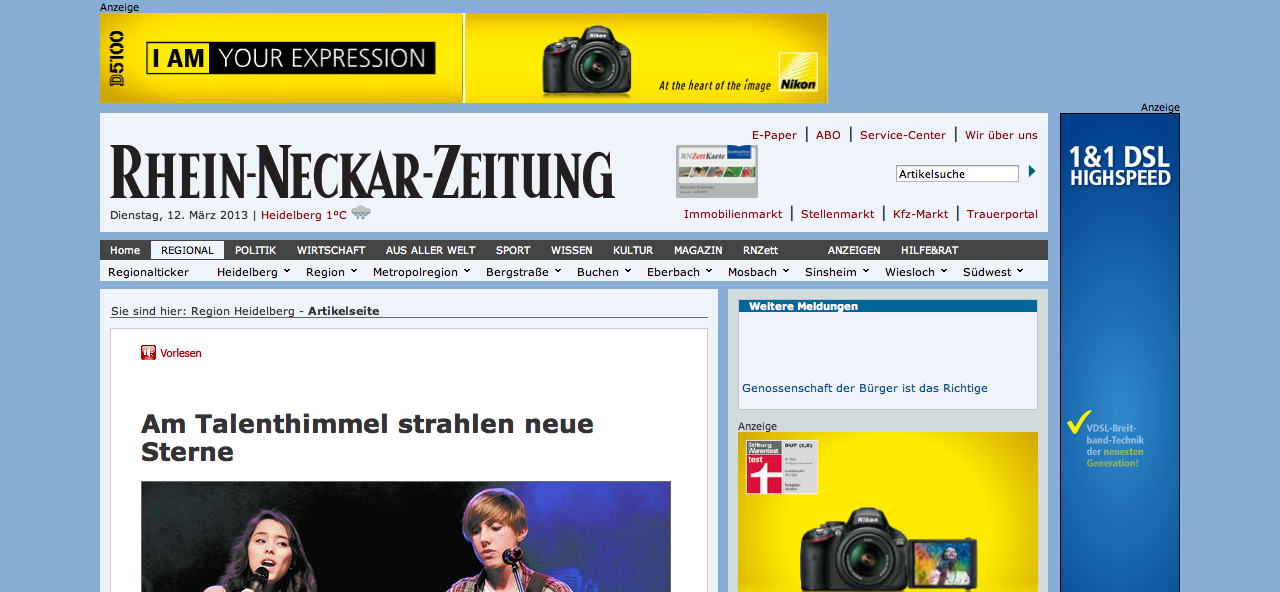Click the Rhein-Neckar-Zeitung logo
Screen dimensions: 1280x592
(x=362, y=172)
